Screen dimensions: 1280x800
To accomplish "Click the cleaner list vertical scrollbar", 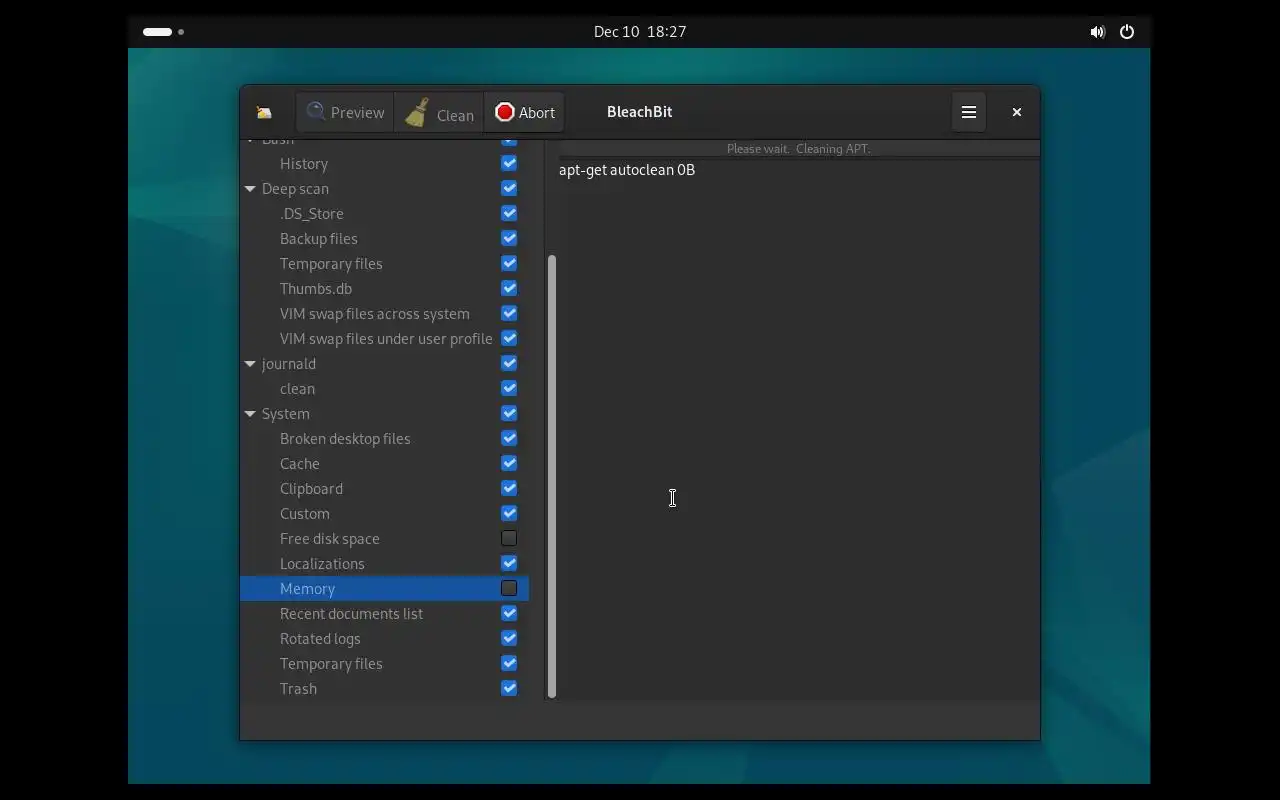I will tap(551, 477).
